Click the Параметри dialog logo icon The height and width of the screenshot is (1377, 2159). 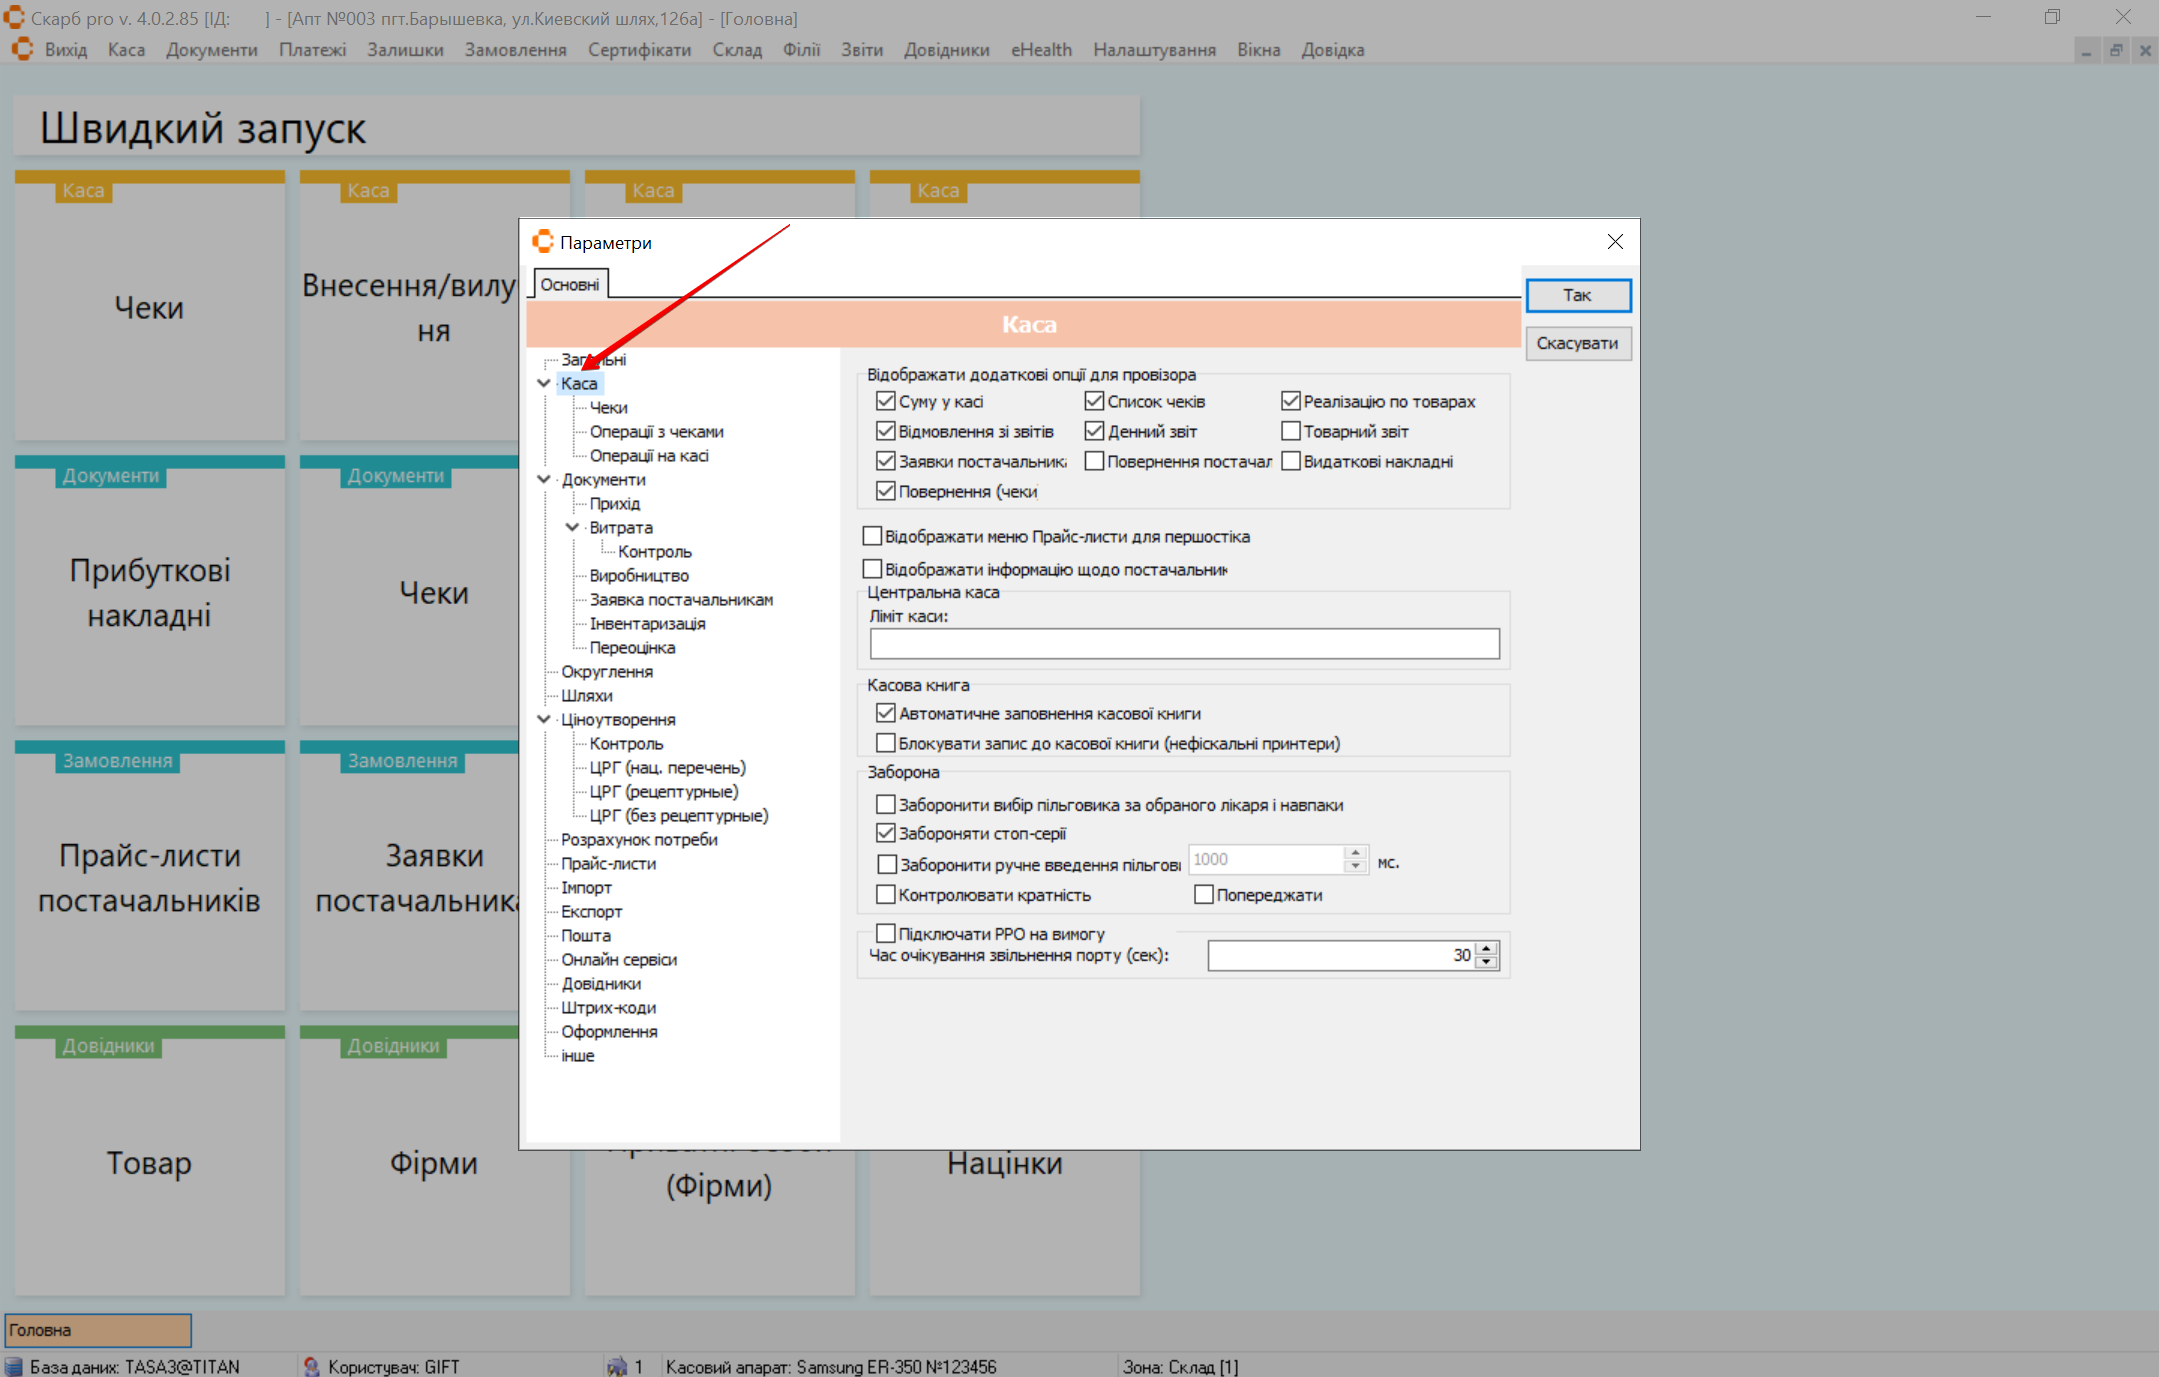(x=543, y=242)
